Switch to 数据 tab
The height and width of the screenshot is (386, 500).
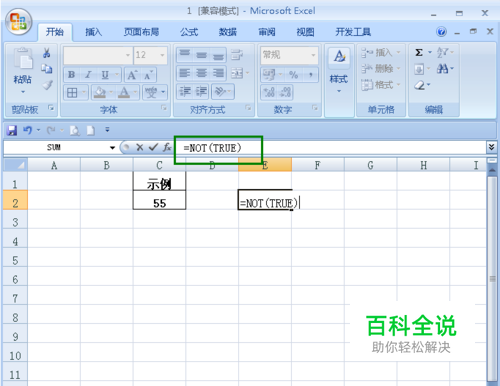pyautogui.click(x=228, y=32)
